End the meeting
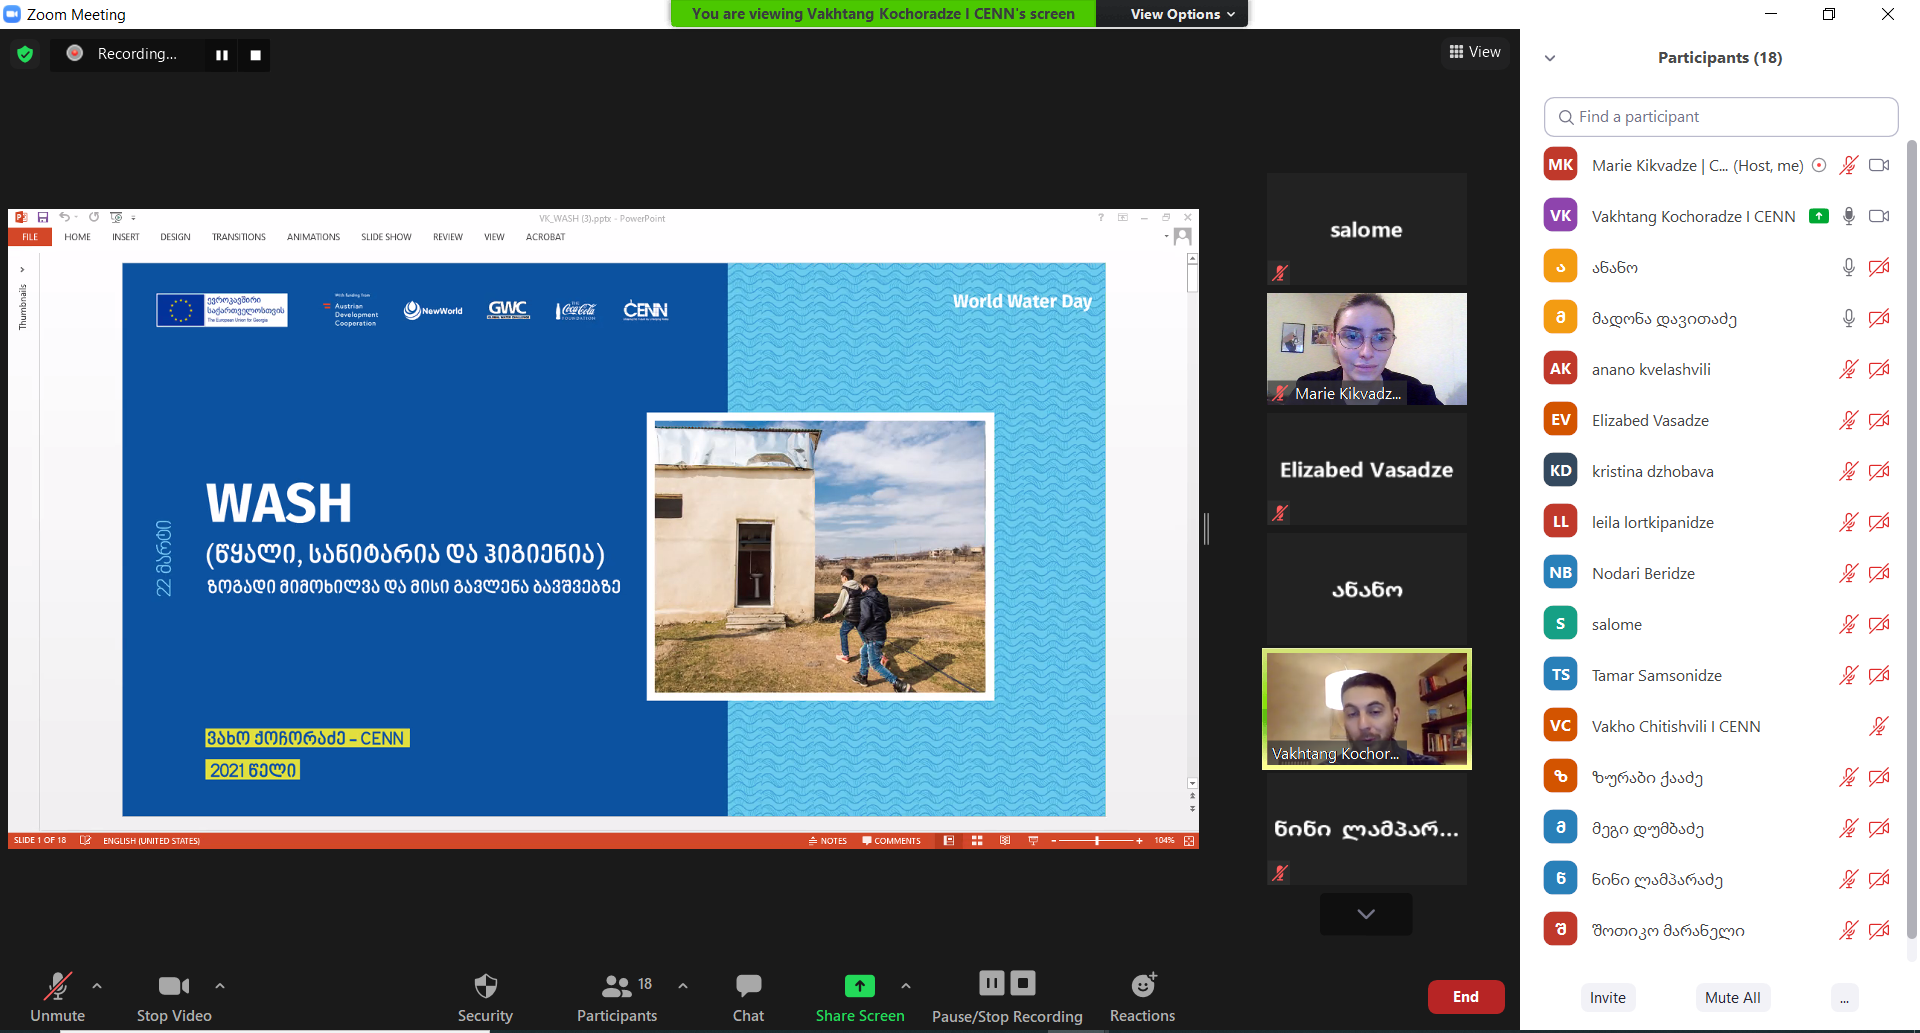Image resolution: width=1920 pixels, height=1033 pixels. [x=1465, y=997]
